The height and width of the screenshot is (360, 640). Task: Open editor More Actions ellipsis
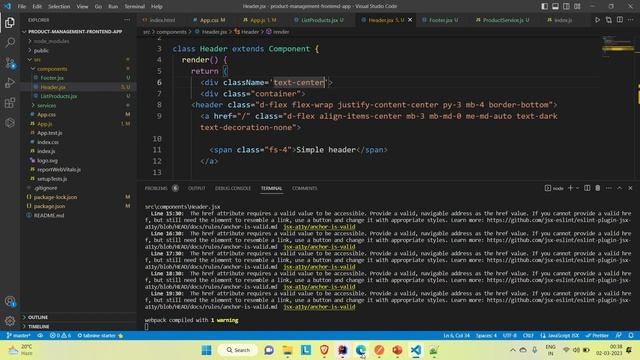click(631, 20)
